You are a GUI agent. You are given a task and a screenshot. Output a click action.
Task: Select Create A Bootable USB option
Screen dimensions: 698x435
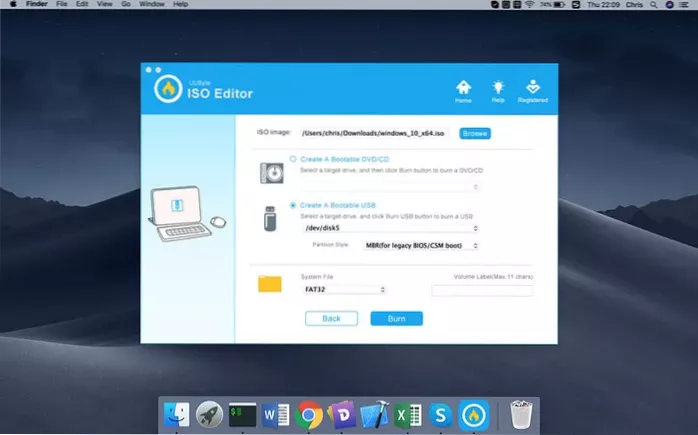(x=293, y=205)
